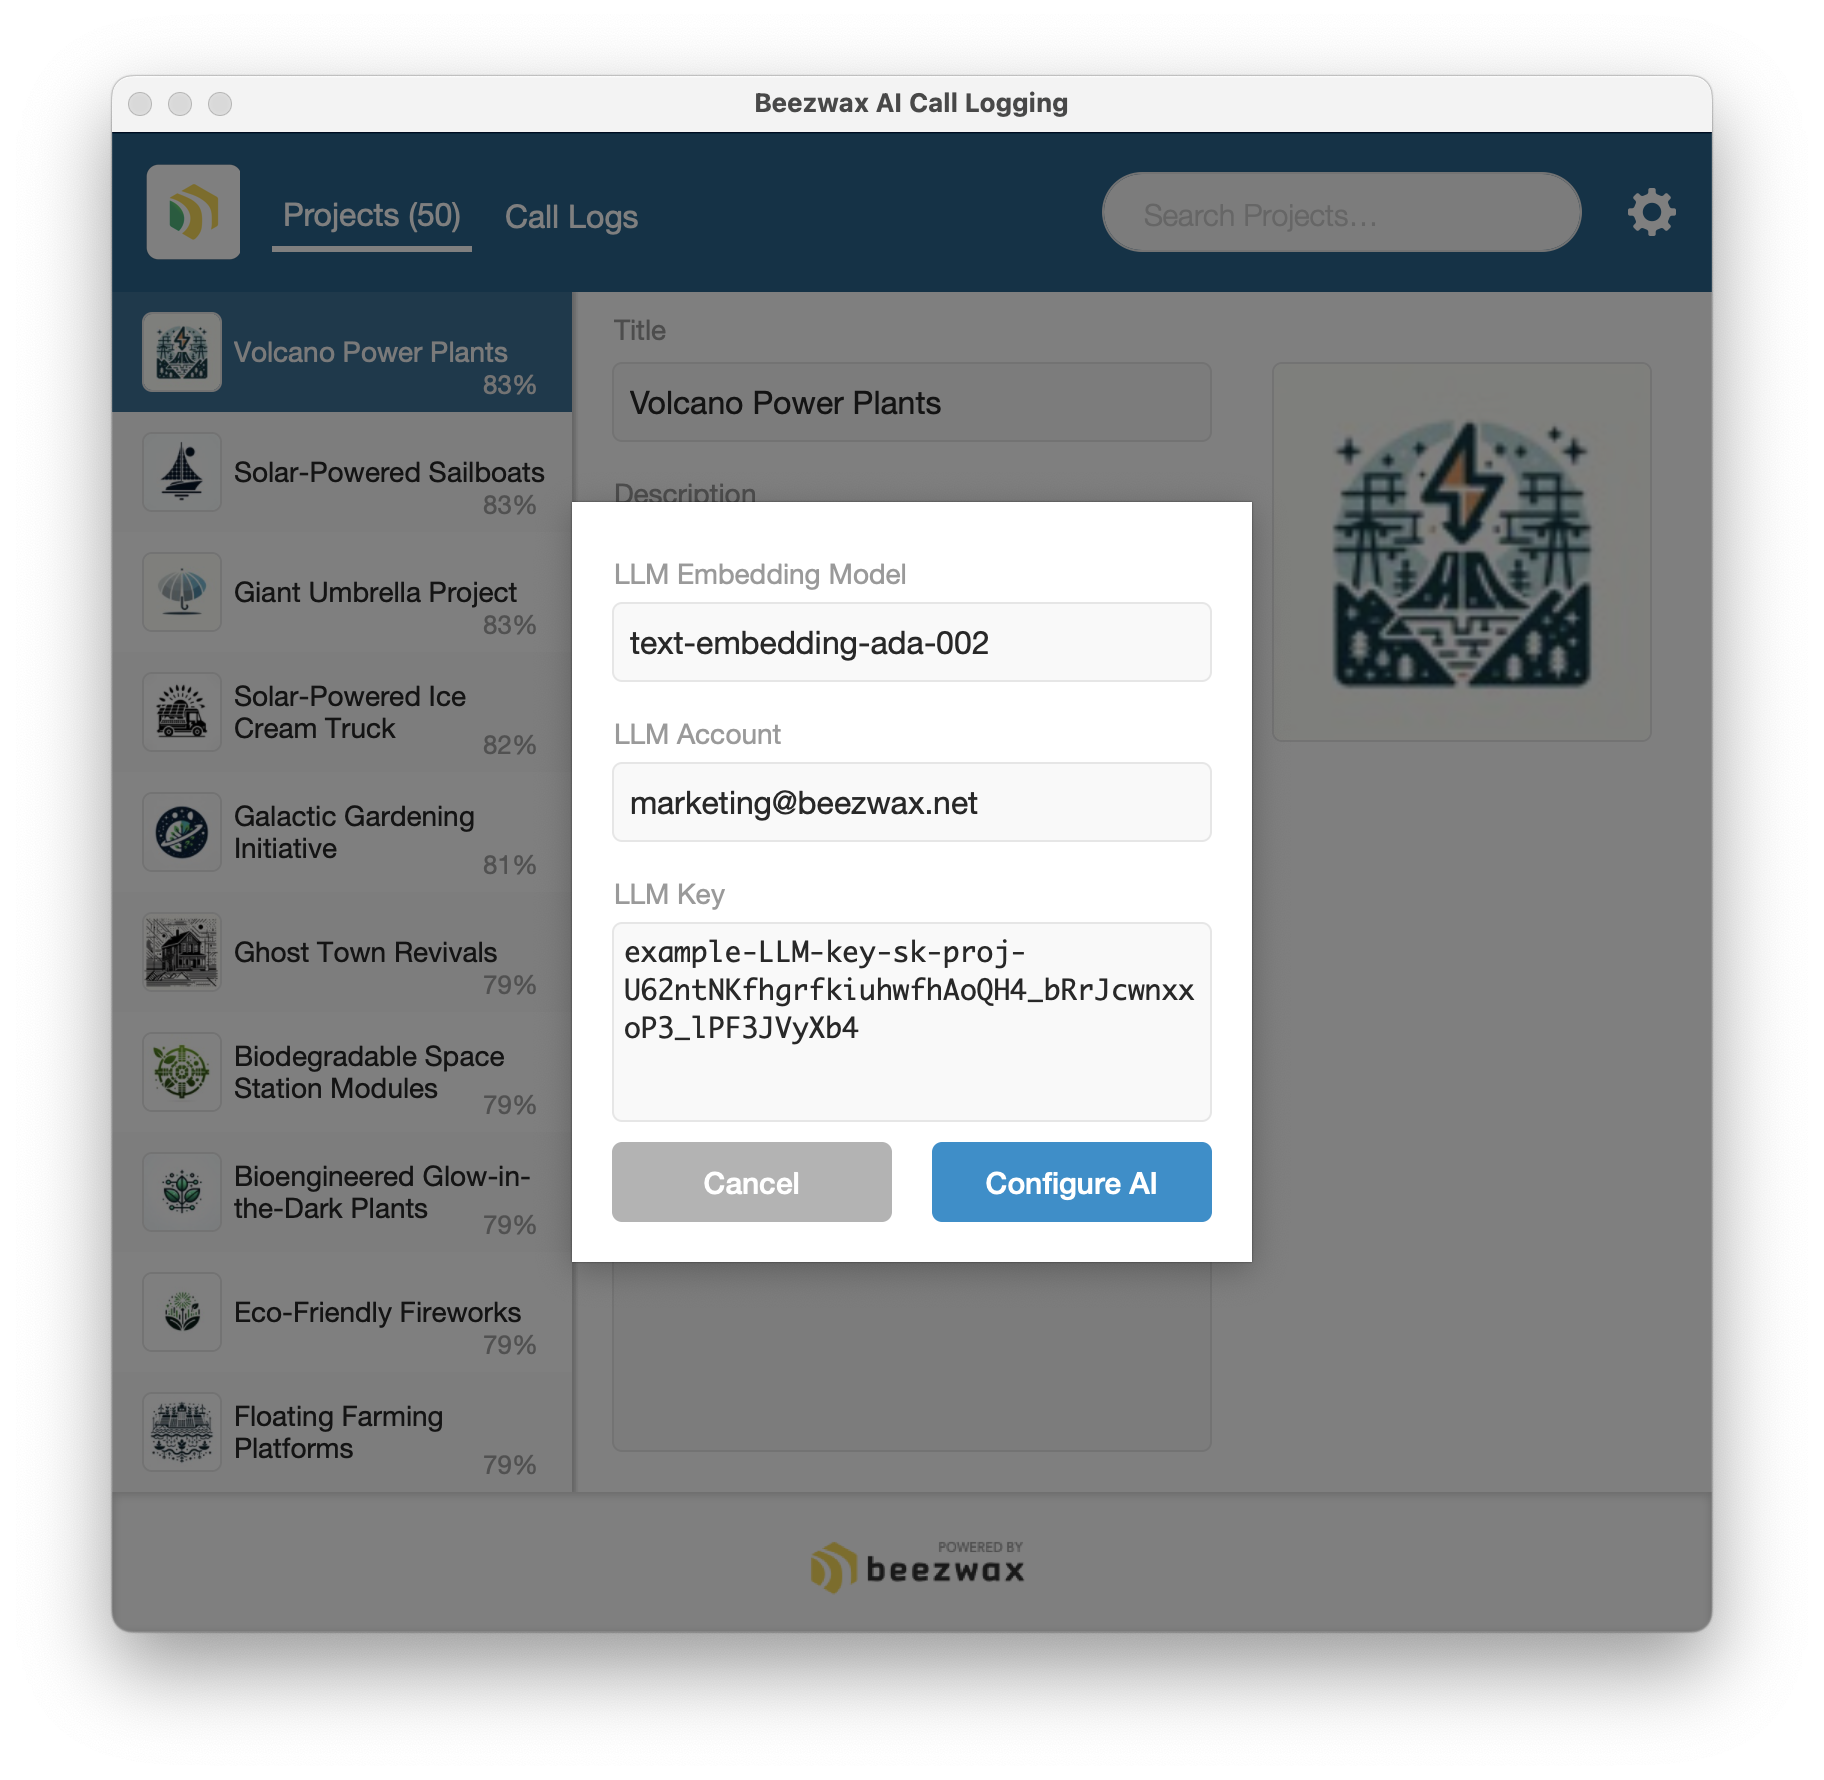The image size is (1824, 1780).
Task: Click inside the LLM Key text area
Action: [912, 1022]
